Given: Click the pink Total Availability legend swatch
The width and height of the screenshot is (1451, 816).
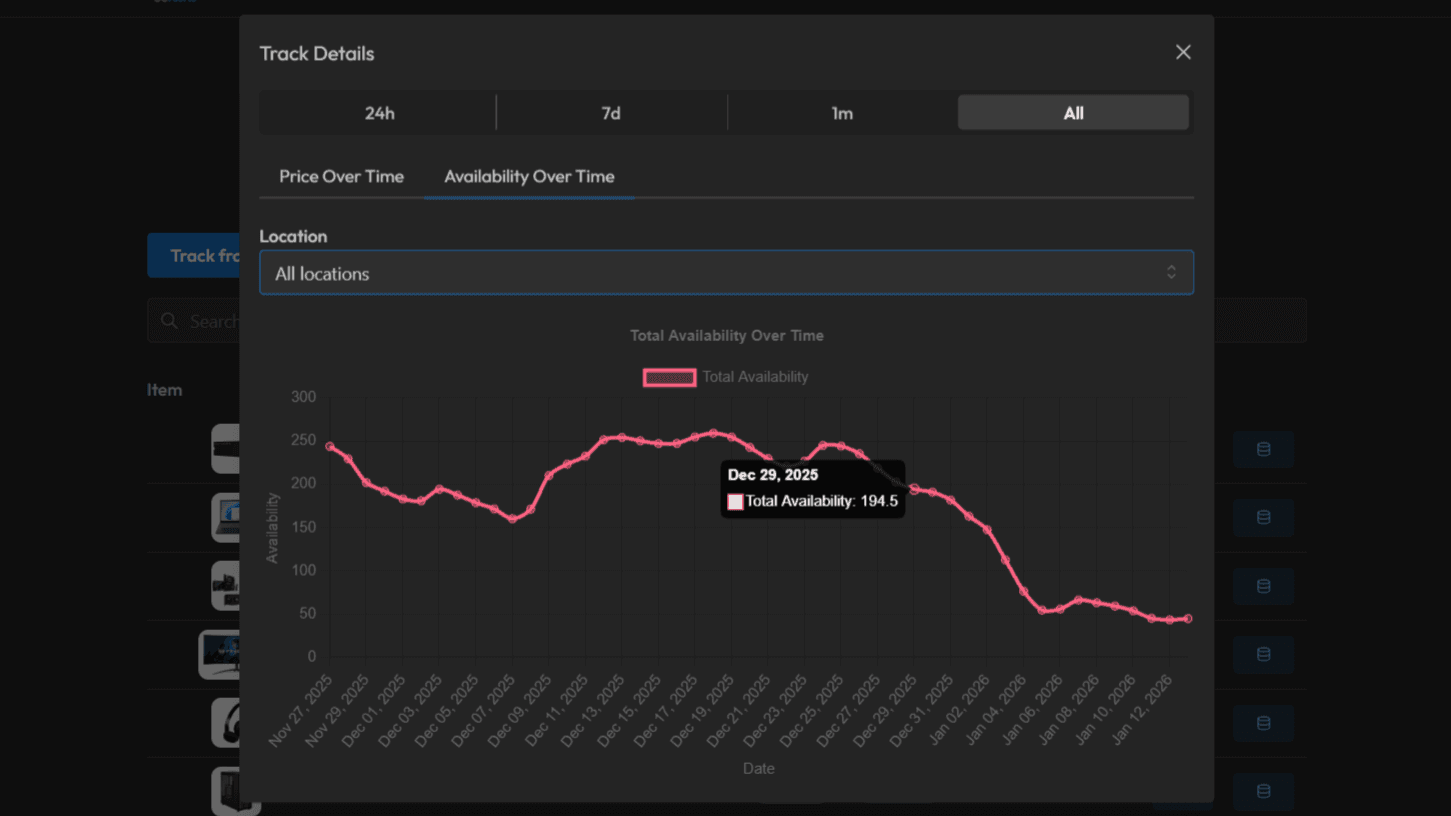Looking at the screenshot, I should click(669, 377).
